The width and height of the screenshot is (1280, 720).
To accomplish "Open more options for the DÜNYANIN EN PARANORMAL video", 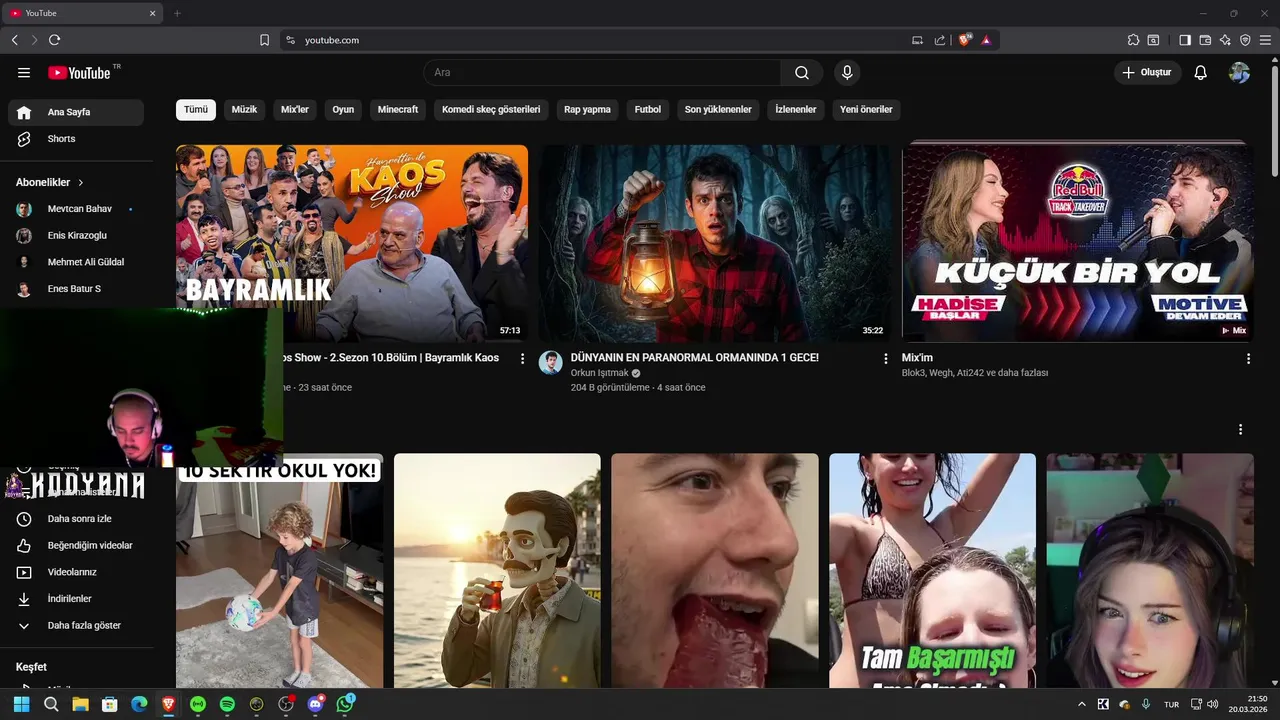I will click(885, 358).
